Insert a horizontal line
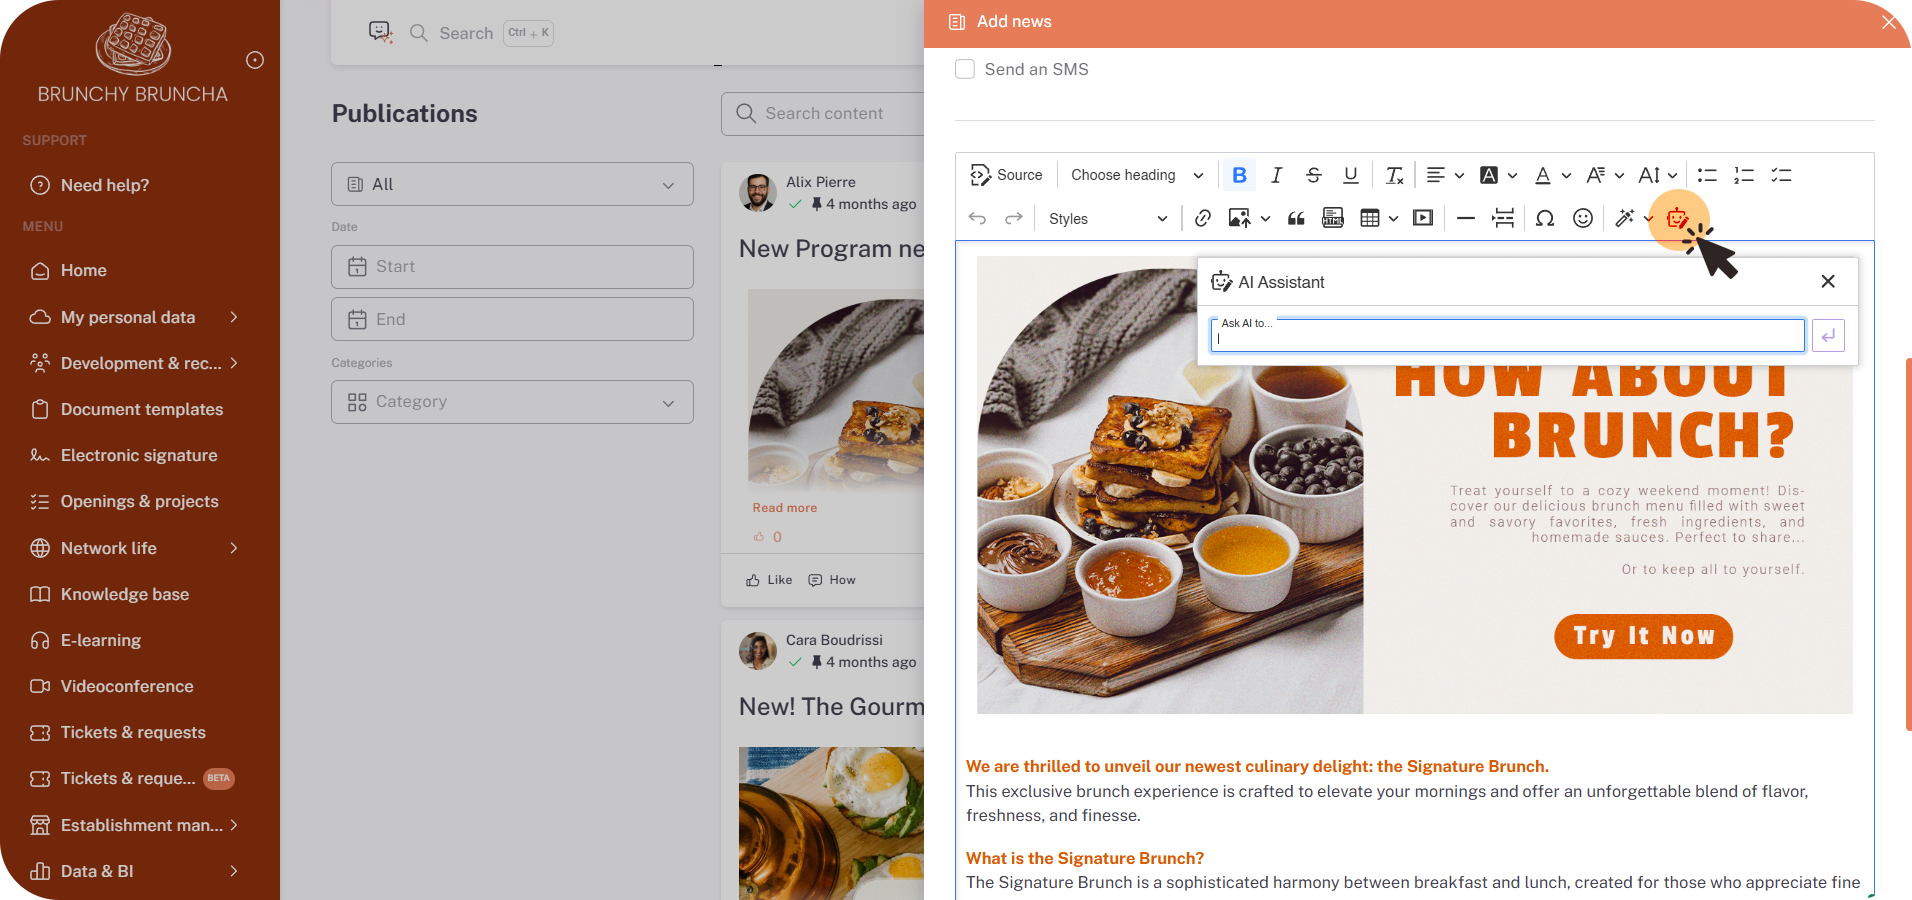This screenshot has height=900, width=1912. point(1466,219)
